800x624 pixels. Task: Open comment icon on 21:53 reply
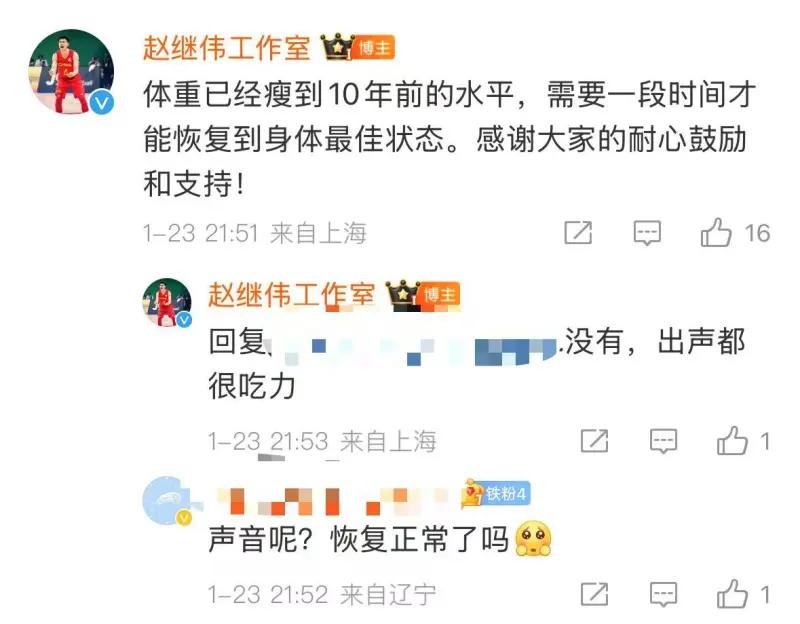tap(663, 441)
